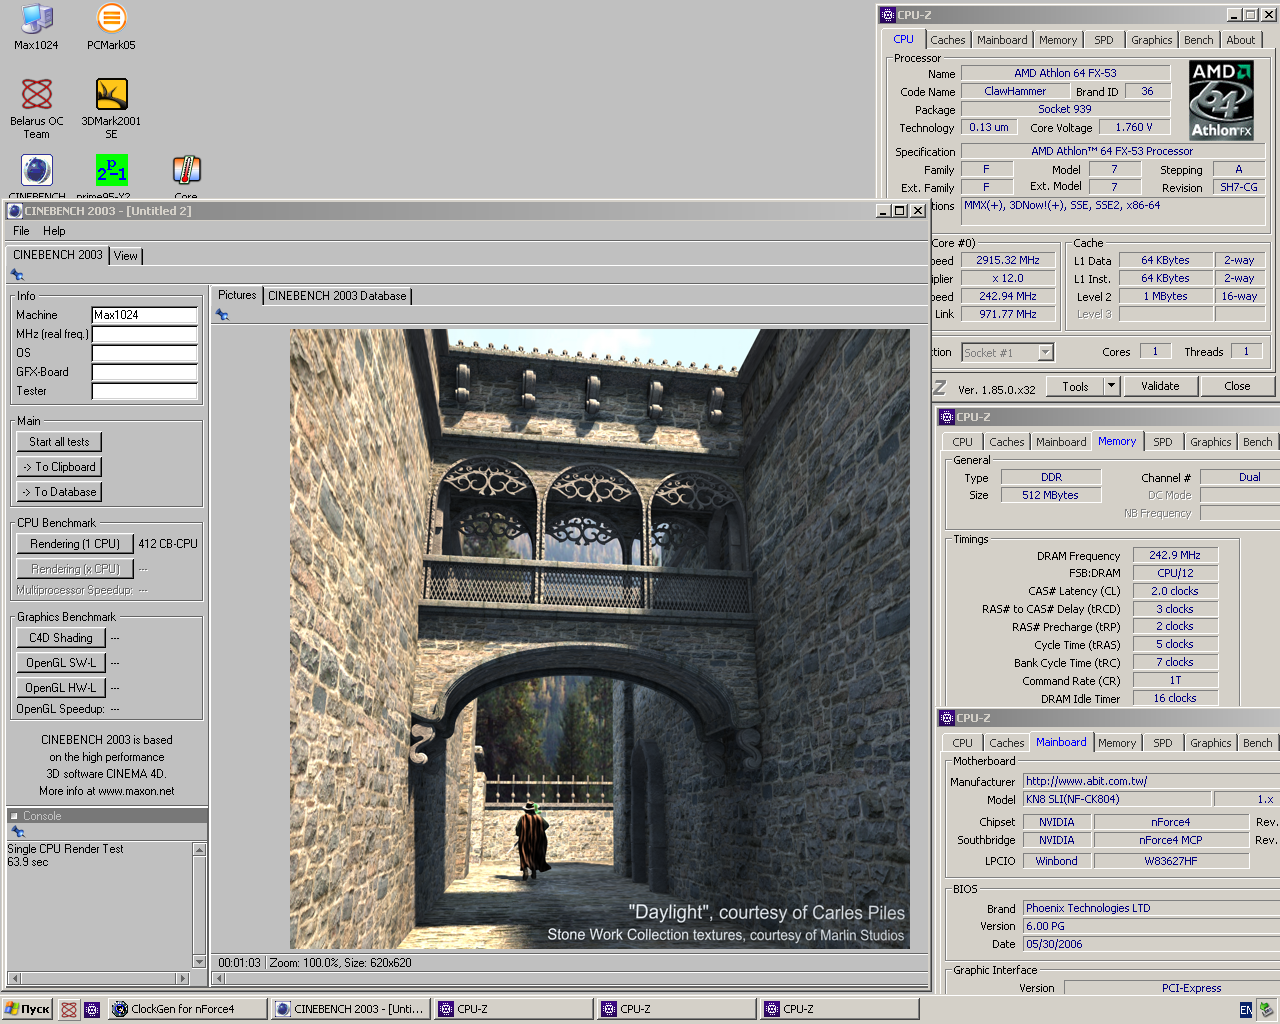This screenshot has height=1024, width=1280.
Task: Open CPU tab in Mainboard CPU-Z window
Action: (962, 743)
